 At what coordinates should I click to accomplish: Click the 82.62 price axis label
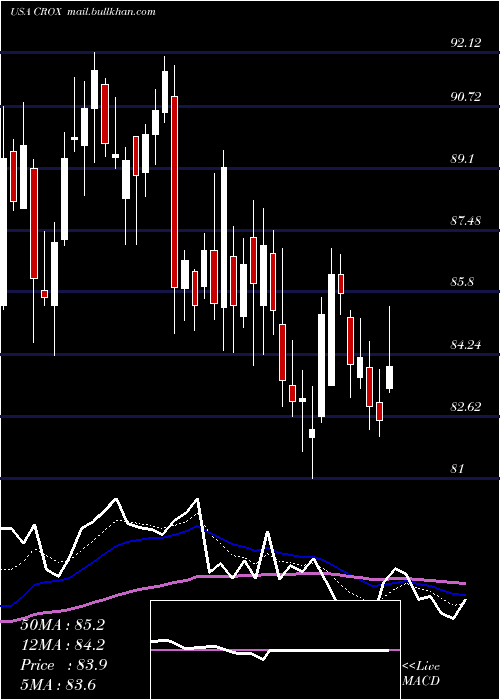[466, 407]
